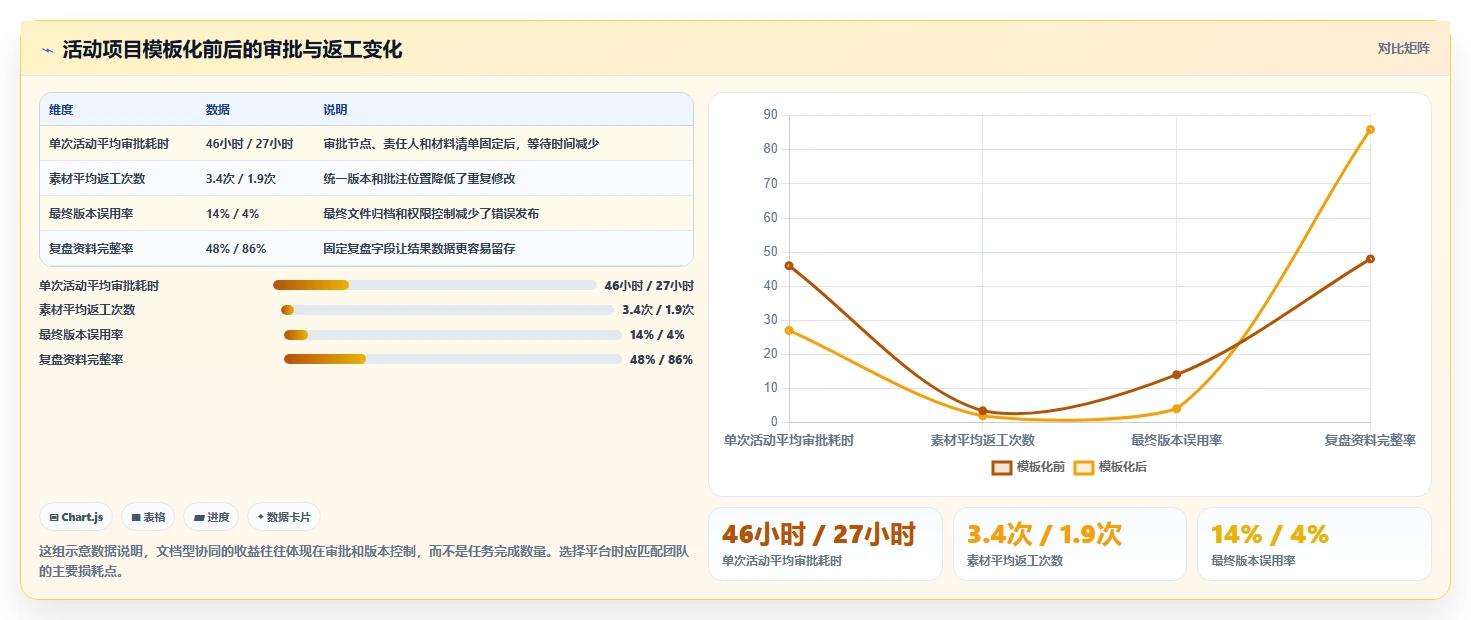Click the x-axis label 素材平均返工次数

[982, 440]
